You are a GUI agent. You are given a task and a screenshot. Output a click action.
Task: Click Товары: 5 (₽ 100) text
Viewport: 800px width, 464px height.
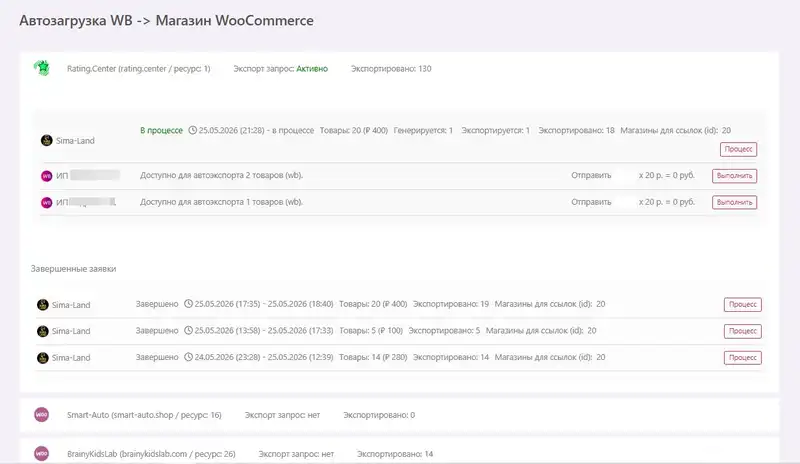tap(371, 330)
